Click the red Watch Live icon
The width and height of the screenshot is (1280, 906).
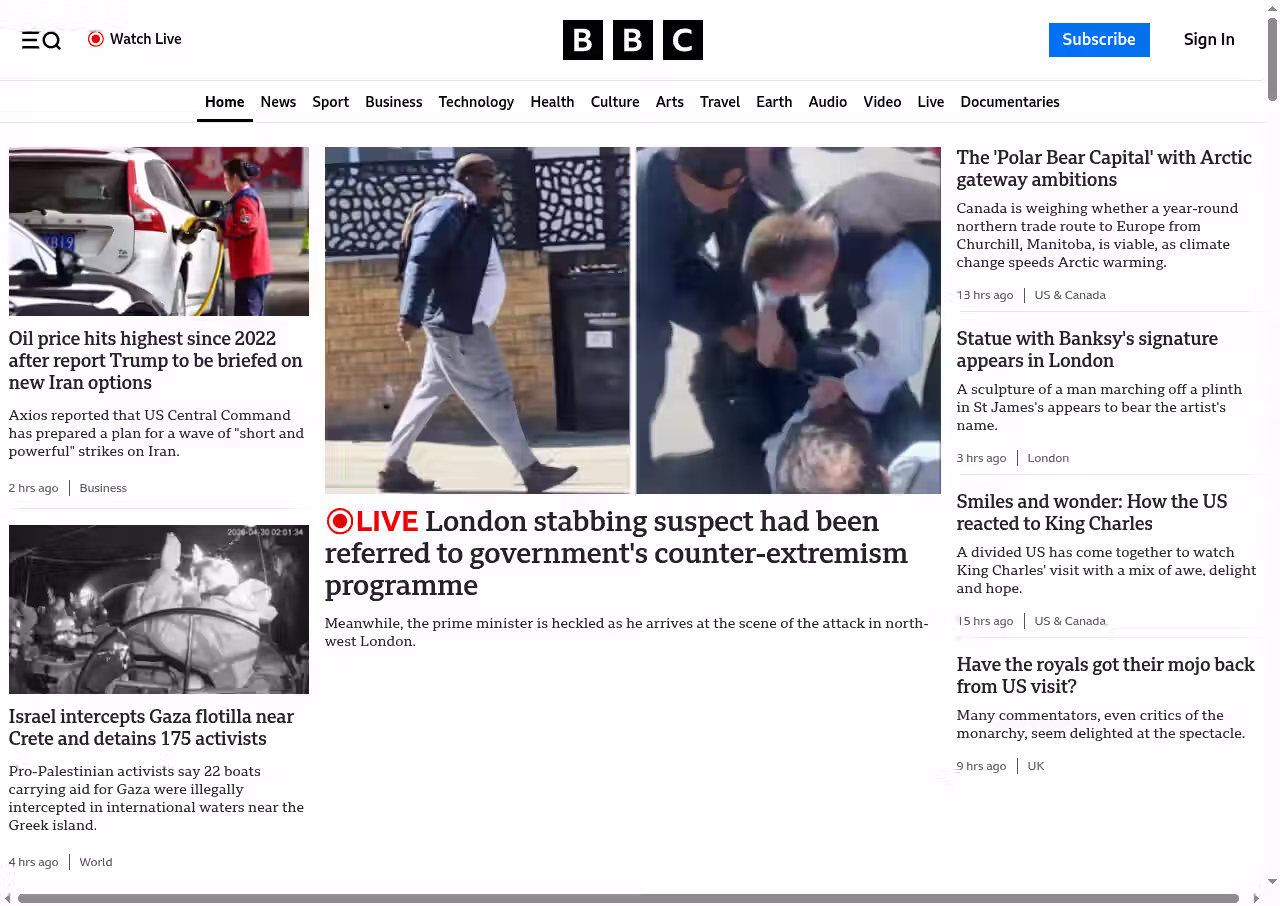pos(96,39)
